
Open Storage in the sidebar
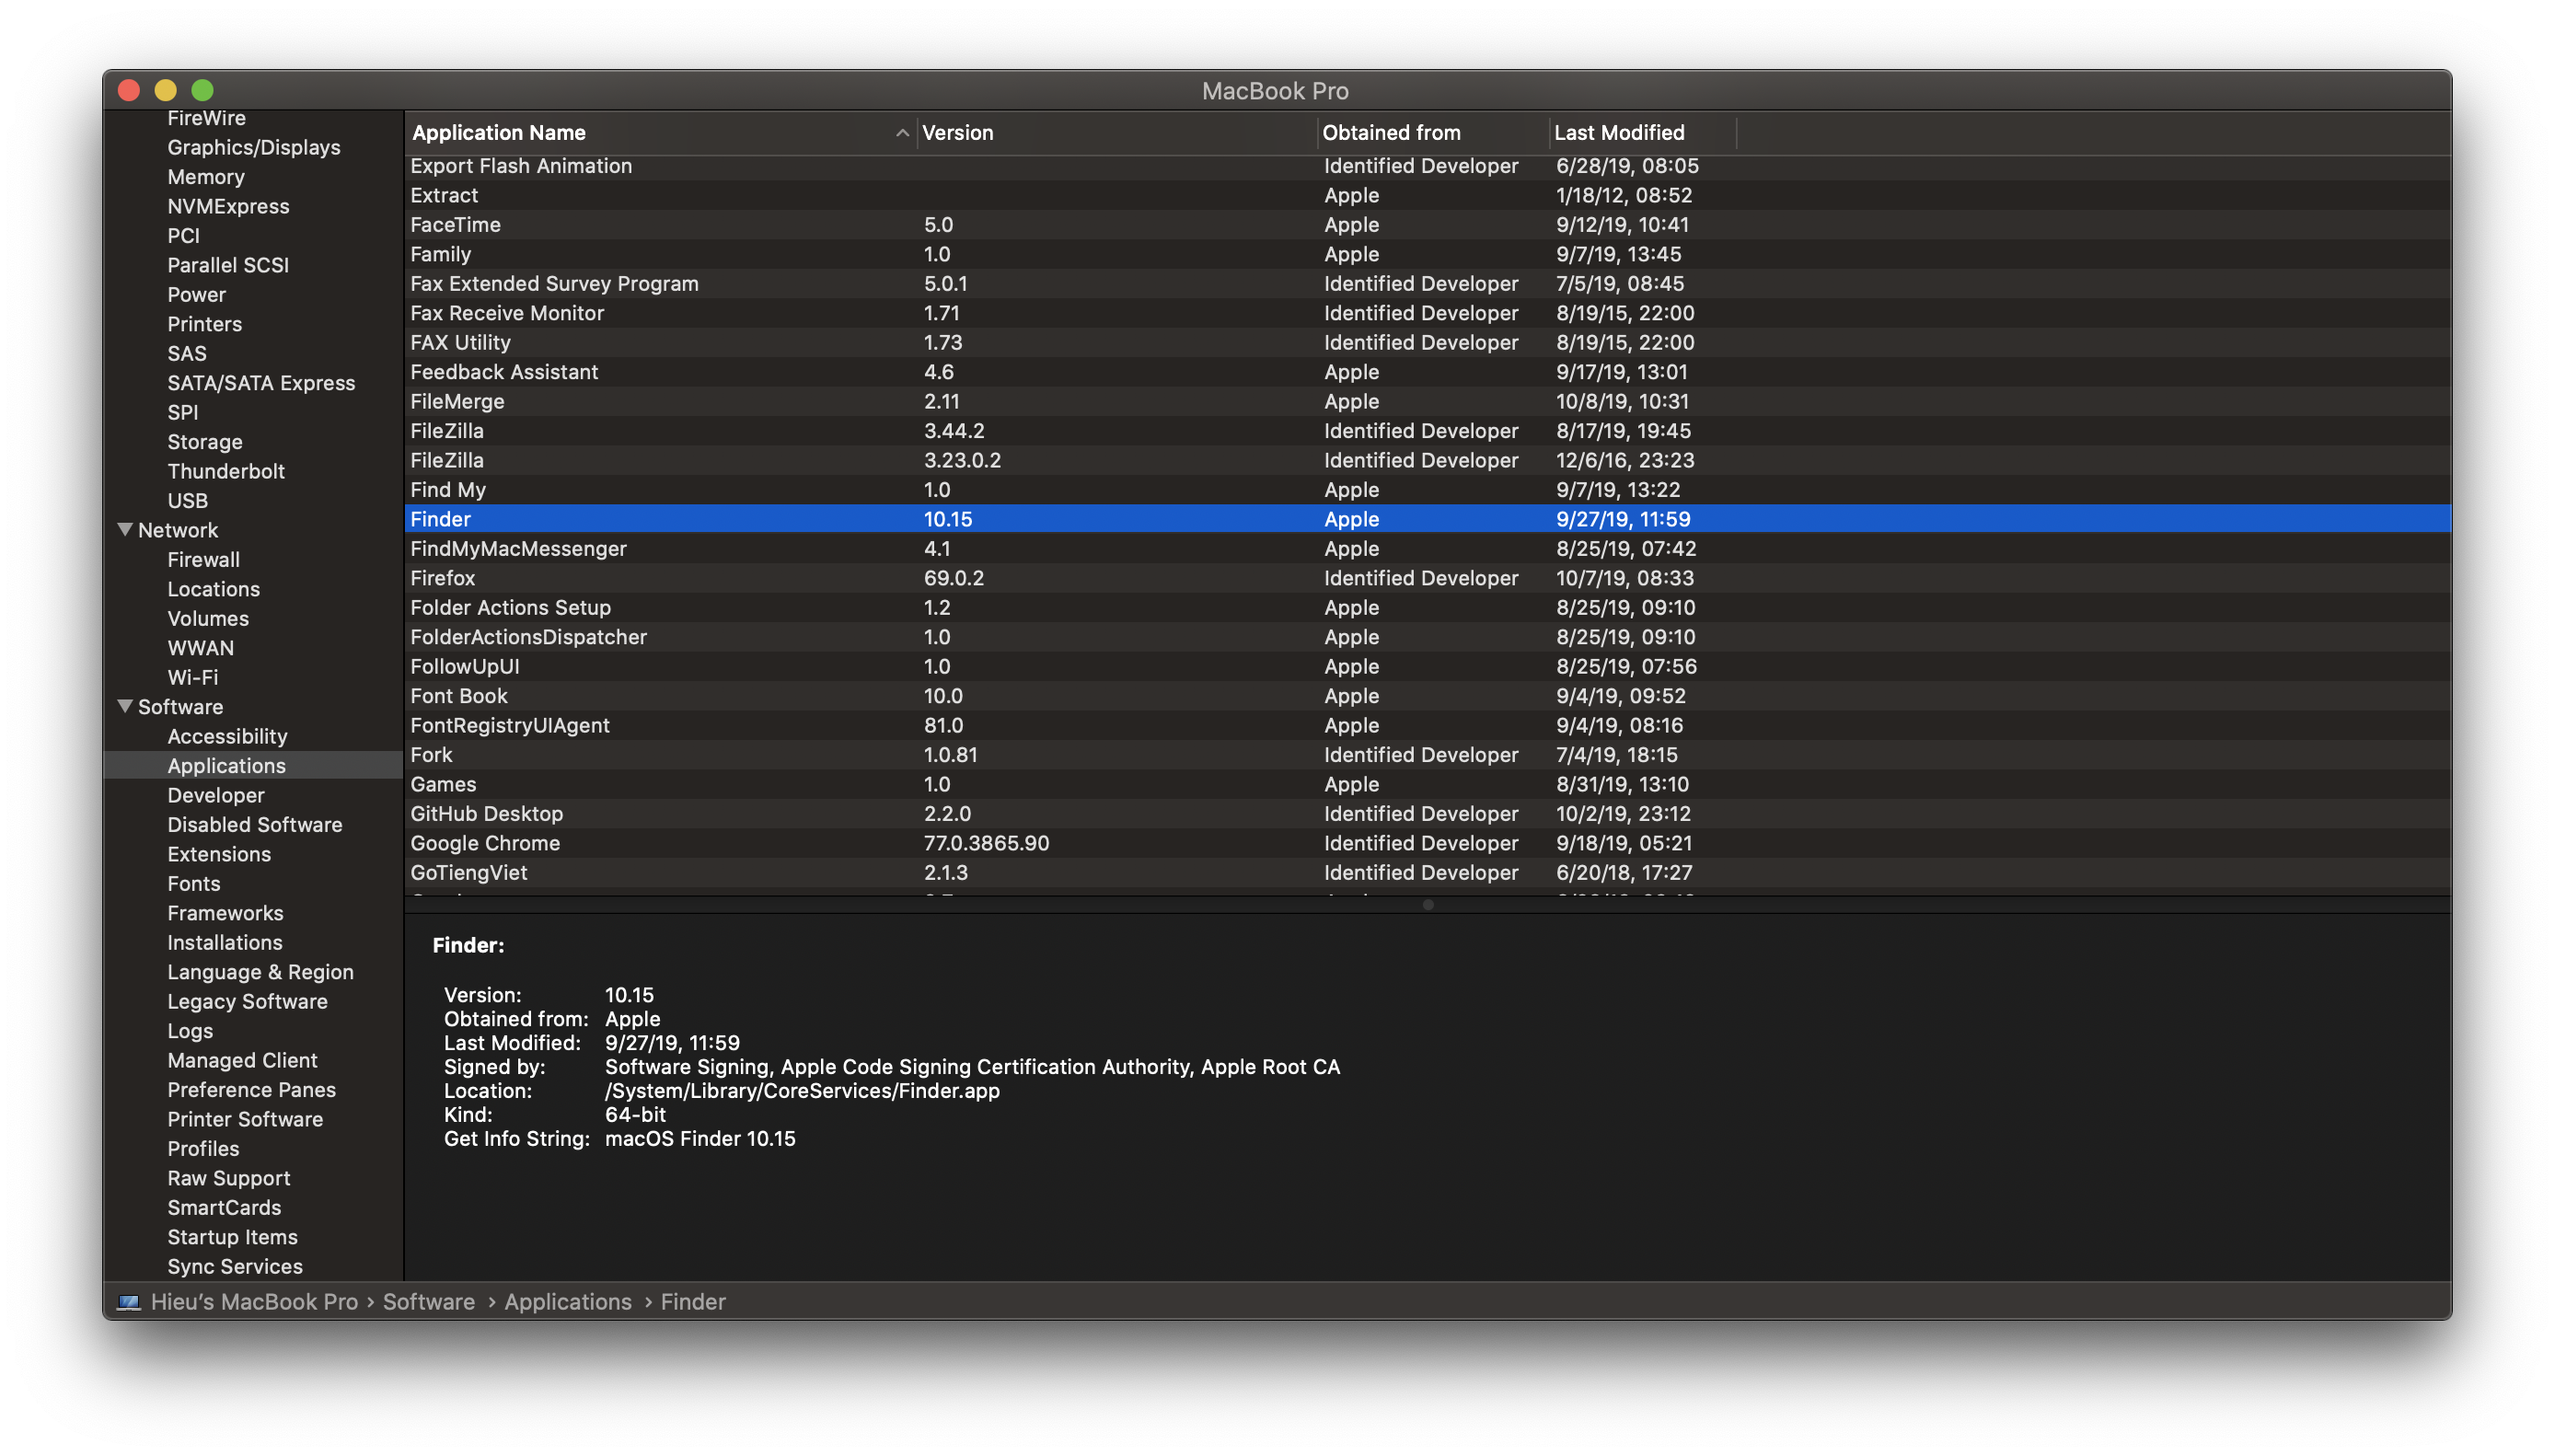click(204, 441)
